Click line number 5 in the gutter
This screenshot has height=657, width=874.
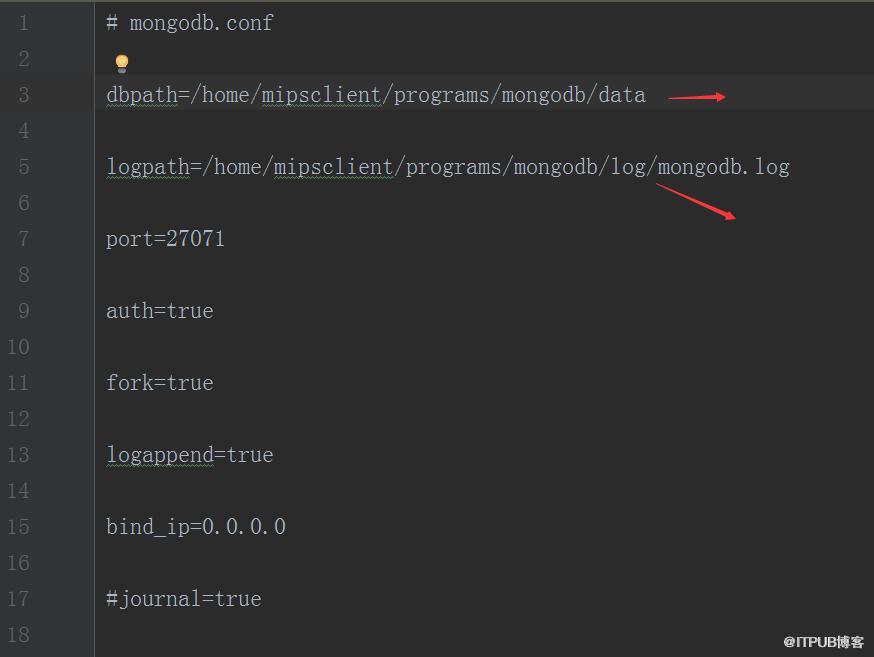(23, 167)
